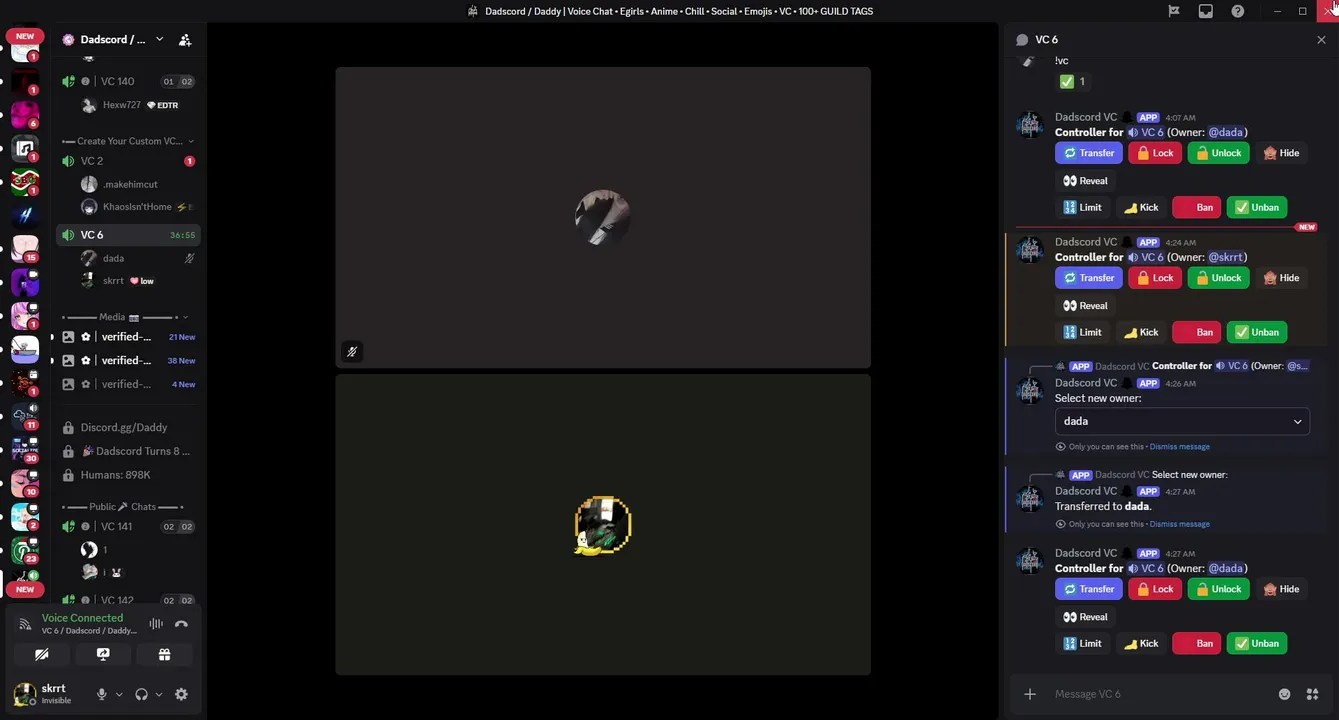Click Limit in the 4:07 AM controller
The width and height of the screenshot is (1339, 720).
1082,207
